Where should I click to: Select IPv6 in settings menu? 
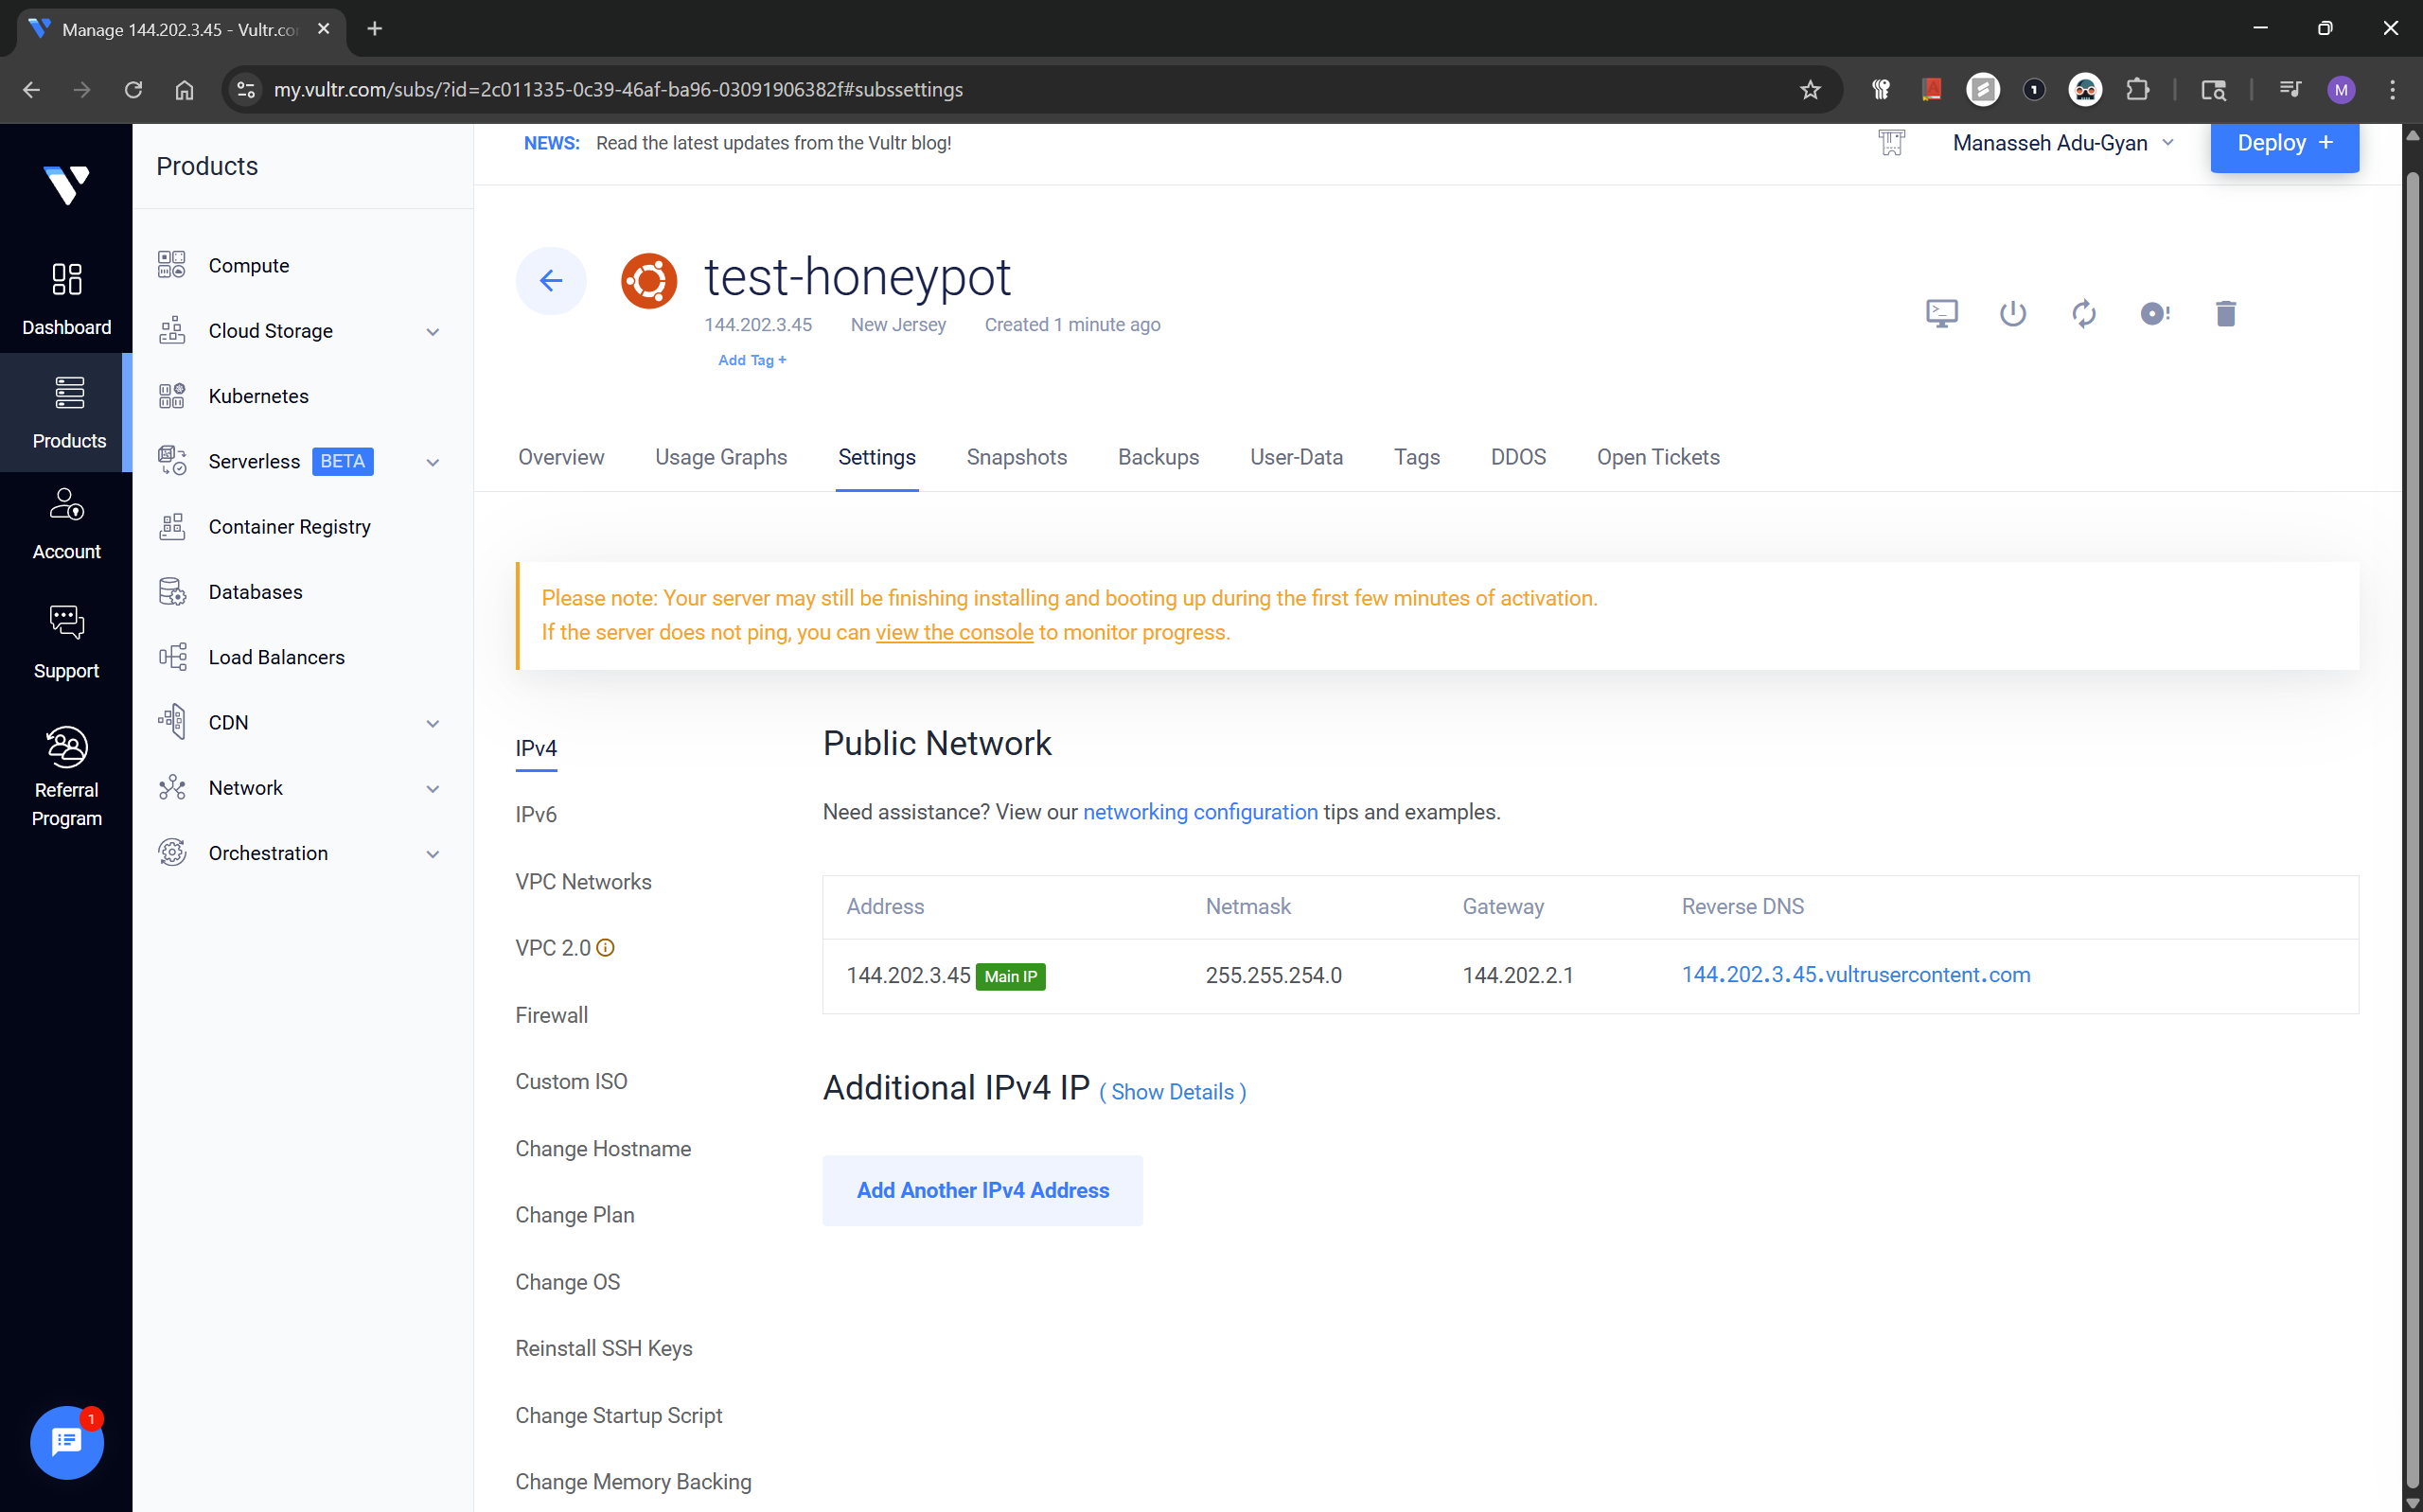tap(536, 814)
